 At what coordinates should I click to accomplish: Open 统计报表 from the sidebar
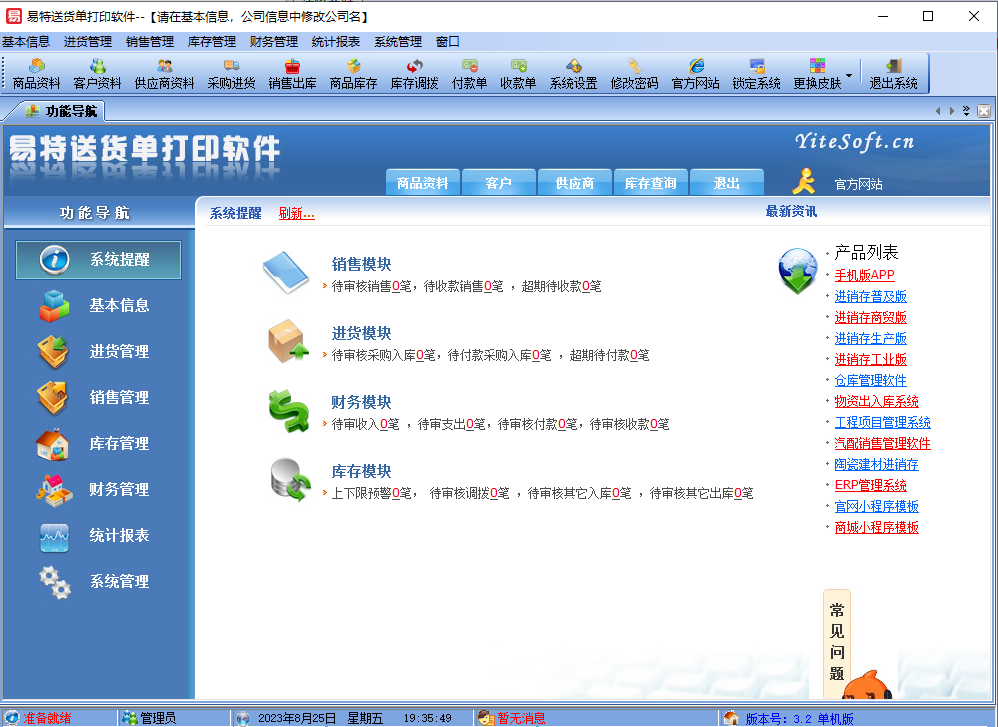(x=97, y=536)
